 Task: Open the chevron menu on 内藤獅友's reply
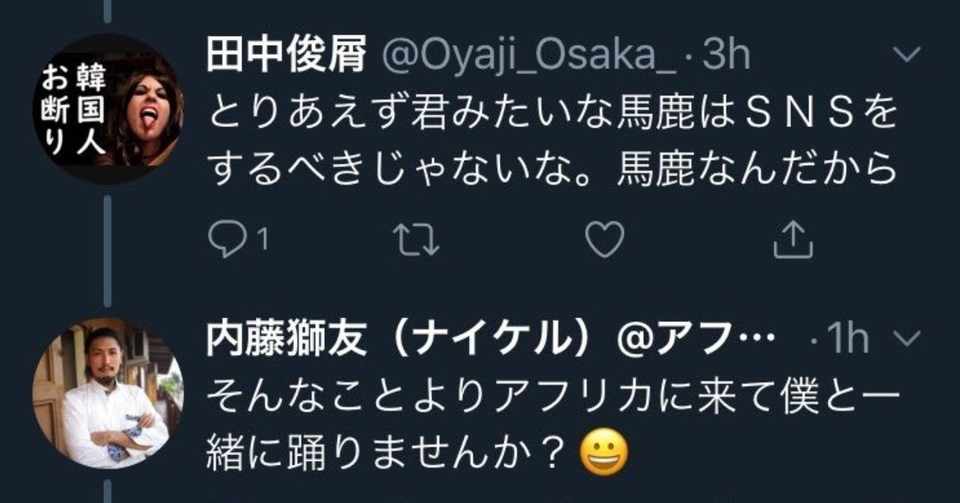pyautogui.click(x=911, y=341)
